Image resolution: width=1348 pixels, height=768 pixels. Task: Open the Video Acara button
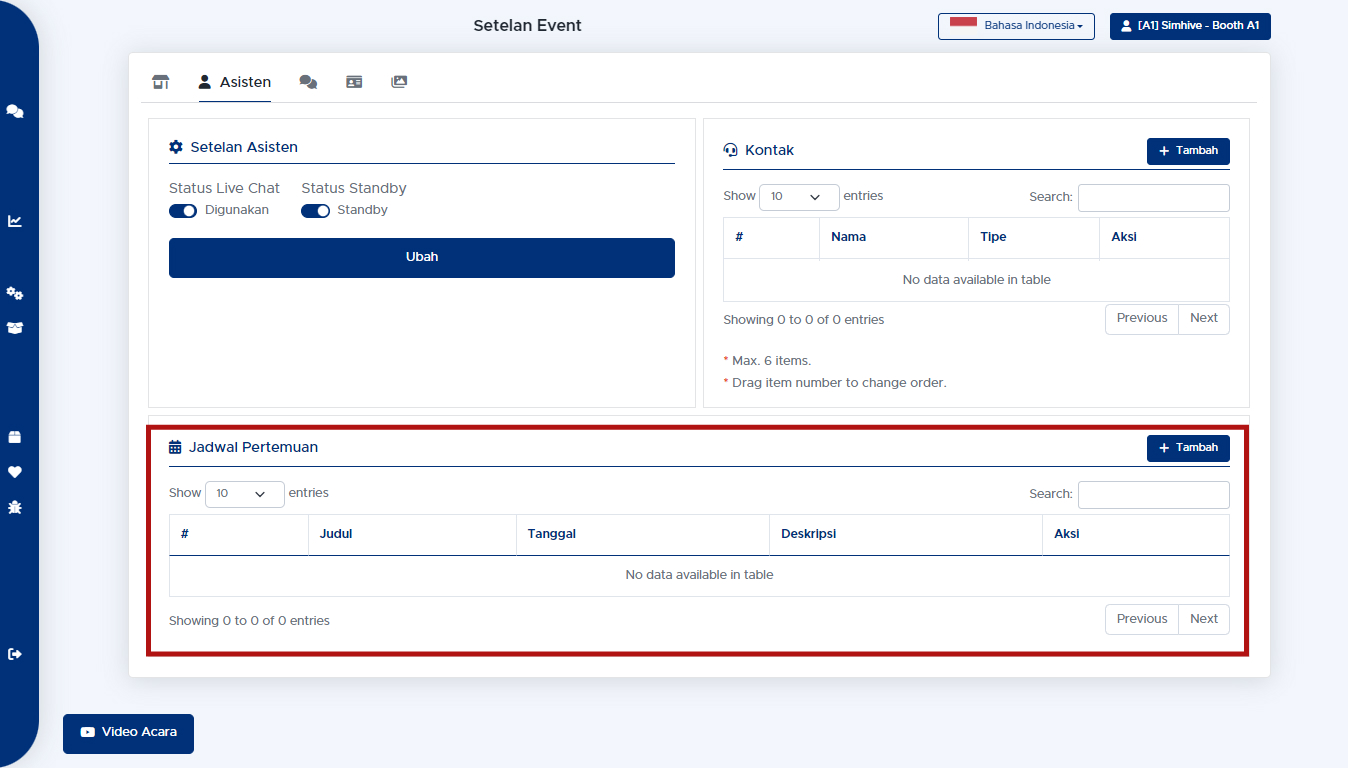pyautogui.click(x=128, y=733)
